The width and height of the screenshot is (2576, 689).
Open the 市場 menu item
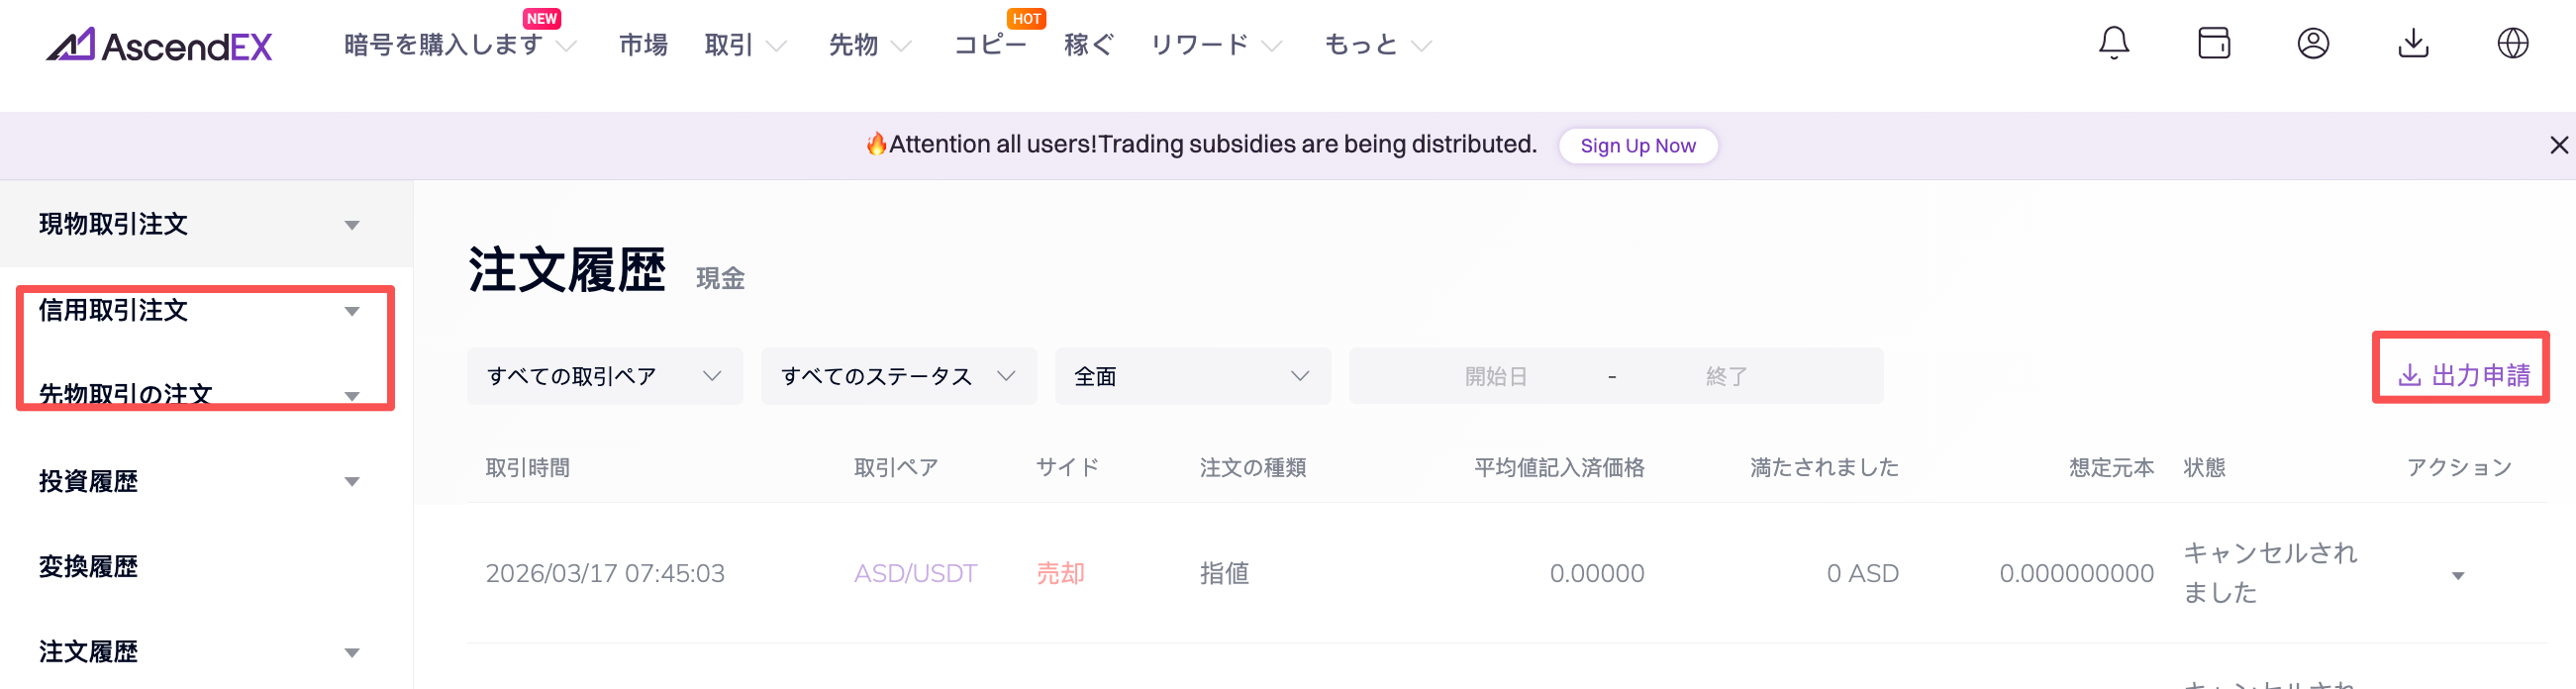(x=642, y=45)
